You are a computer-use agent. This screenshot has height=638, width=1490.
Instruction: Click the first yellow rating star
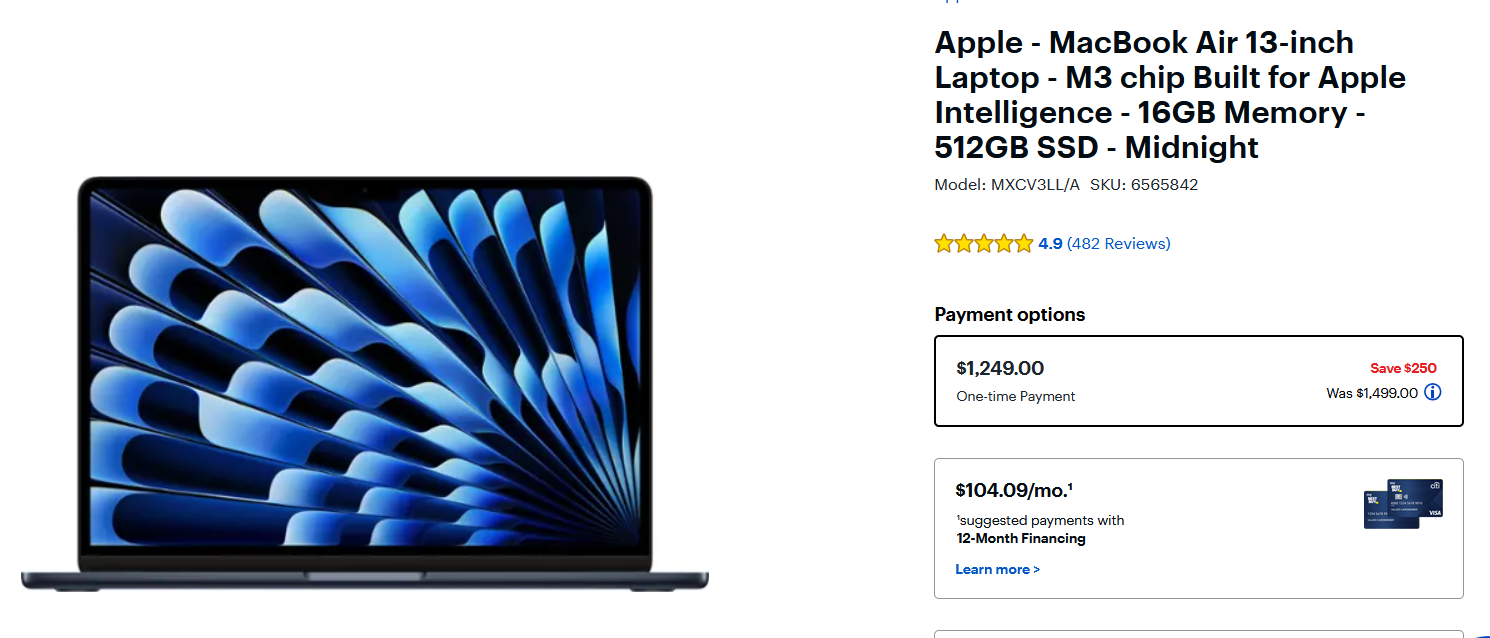point(944,244)
